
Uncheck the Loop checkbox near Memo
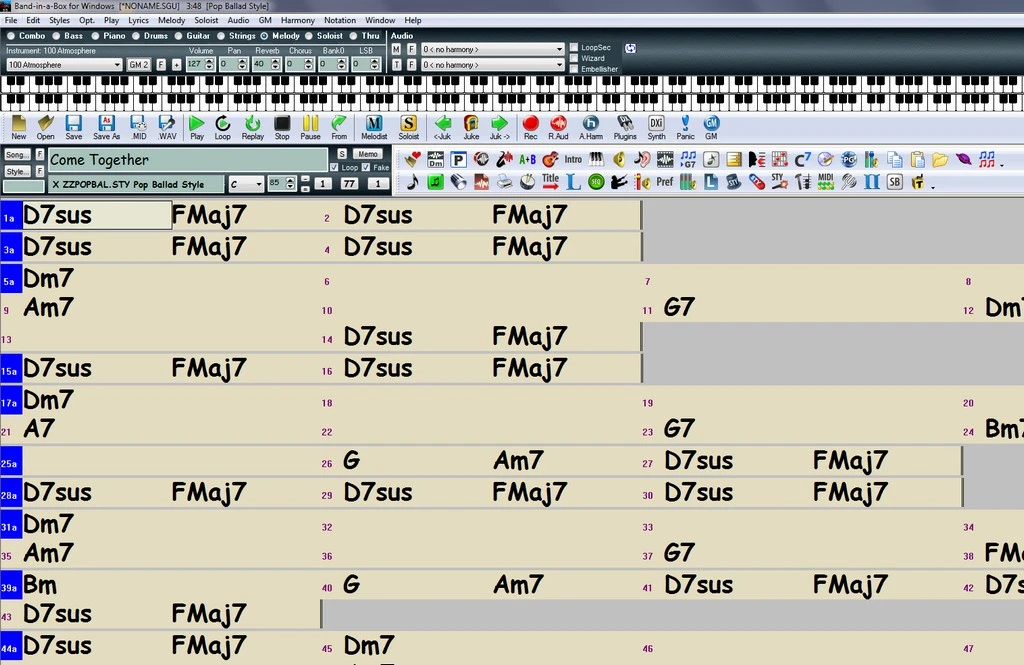[334, 168]
